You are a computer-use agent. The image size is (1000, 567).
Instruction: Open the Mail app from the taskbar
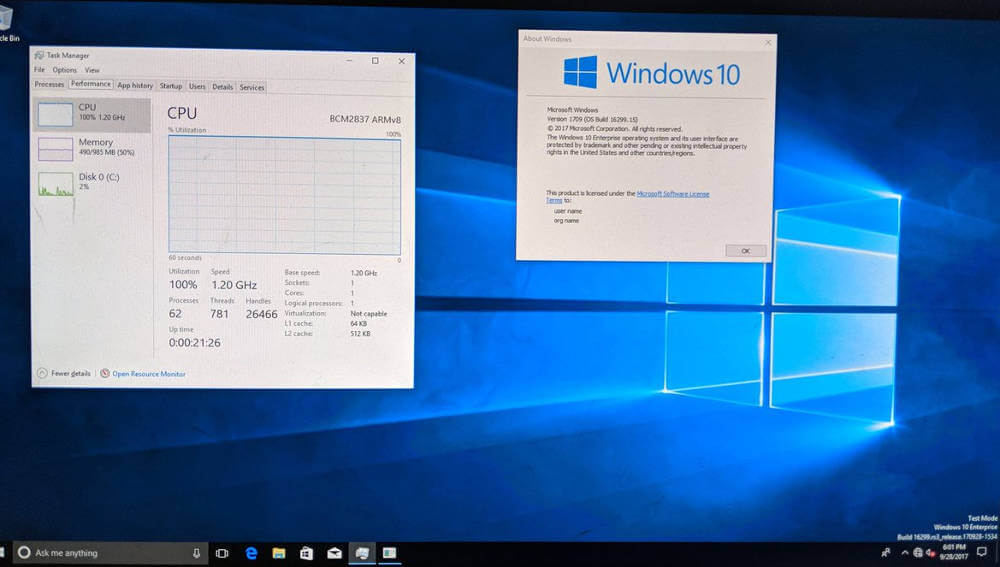(334, 552)
